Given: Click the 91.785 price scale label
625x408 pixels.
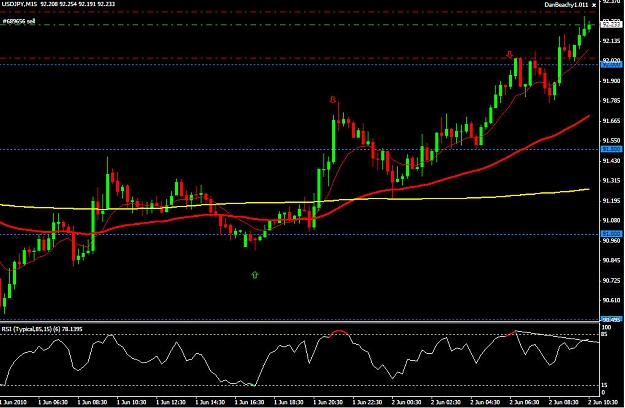Looking at the screenshot, I should [x=612, y=100].
